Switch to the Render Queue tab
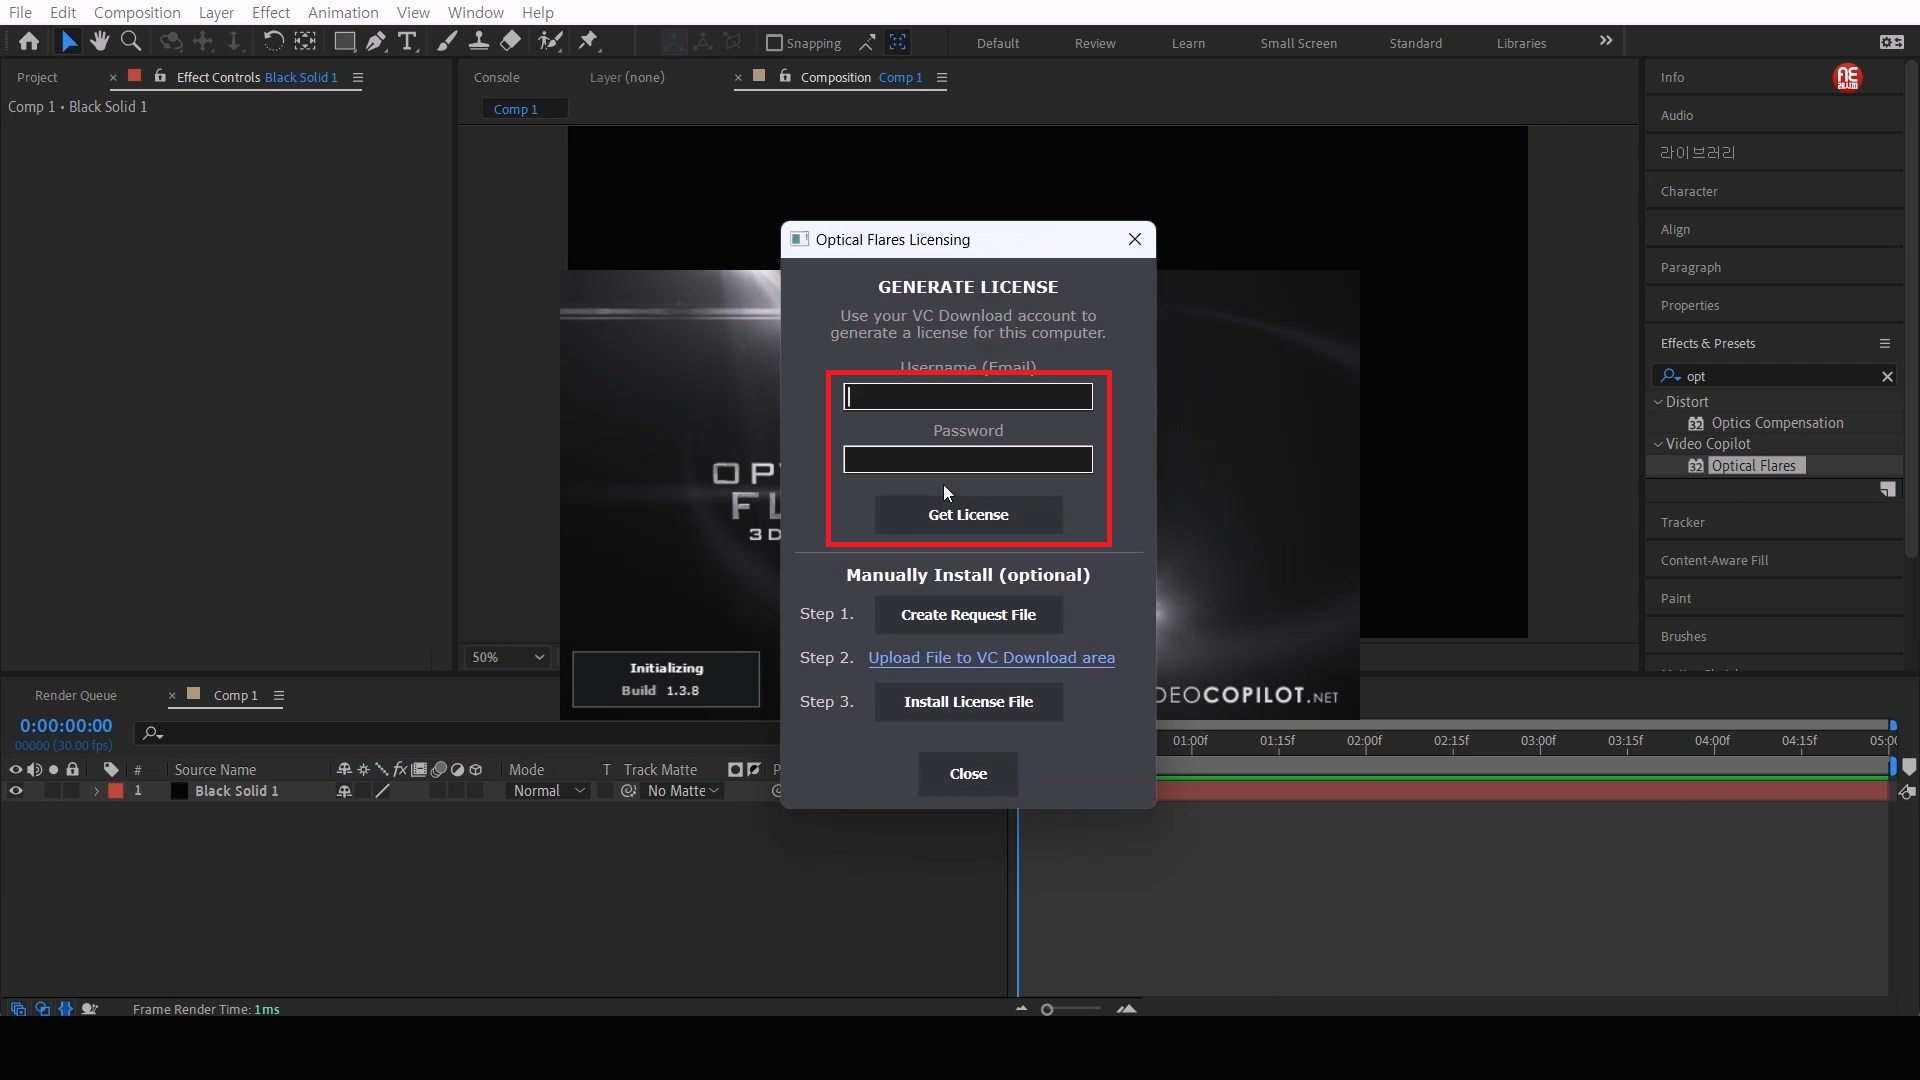Viewport: 1920px width, 1080px height. click(76, 695)
